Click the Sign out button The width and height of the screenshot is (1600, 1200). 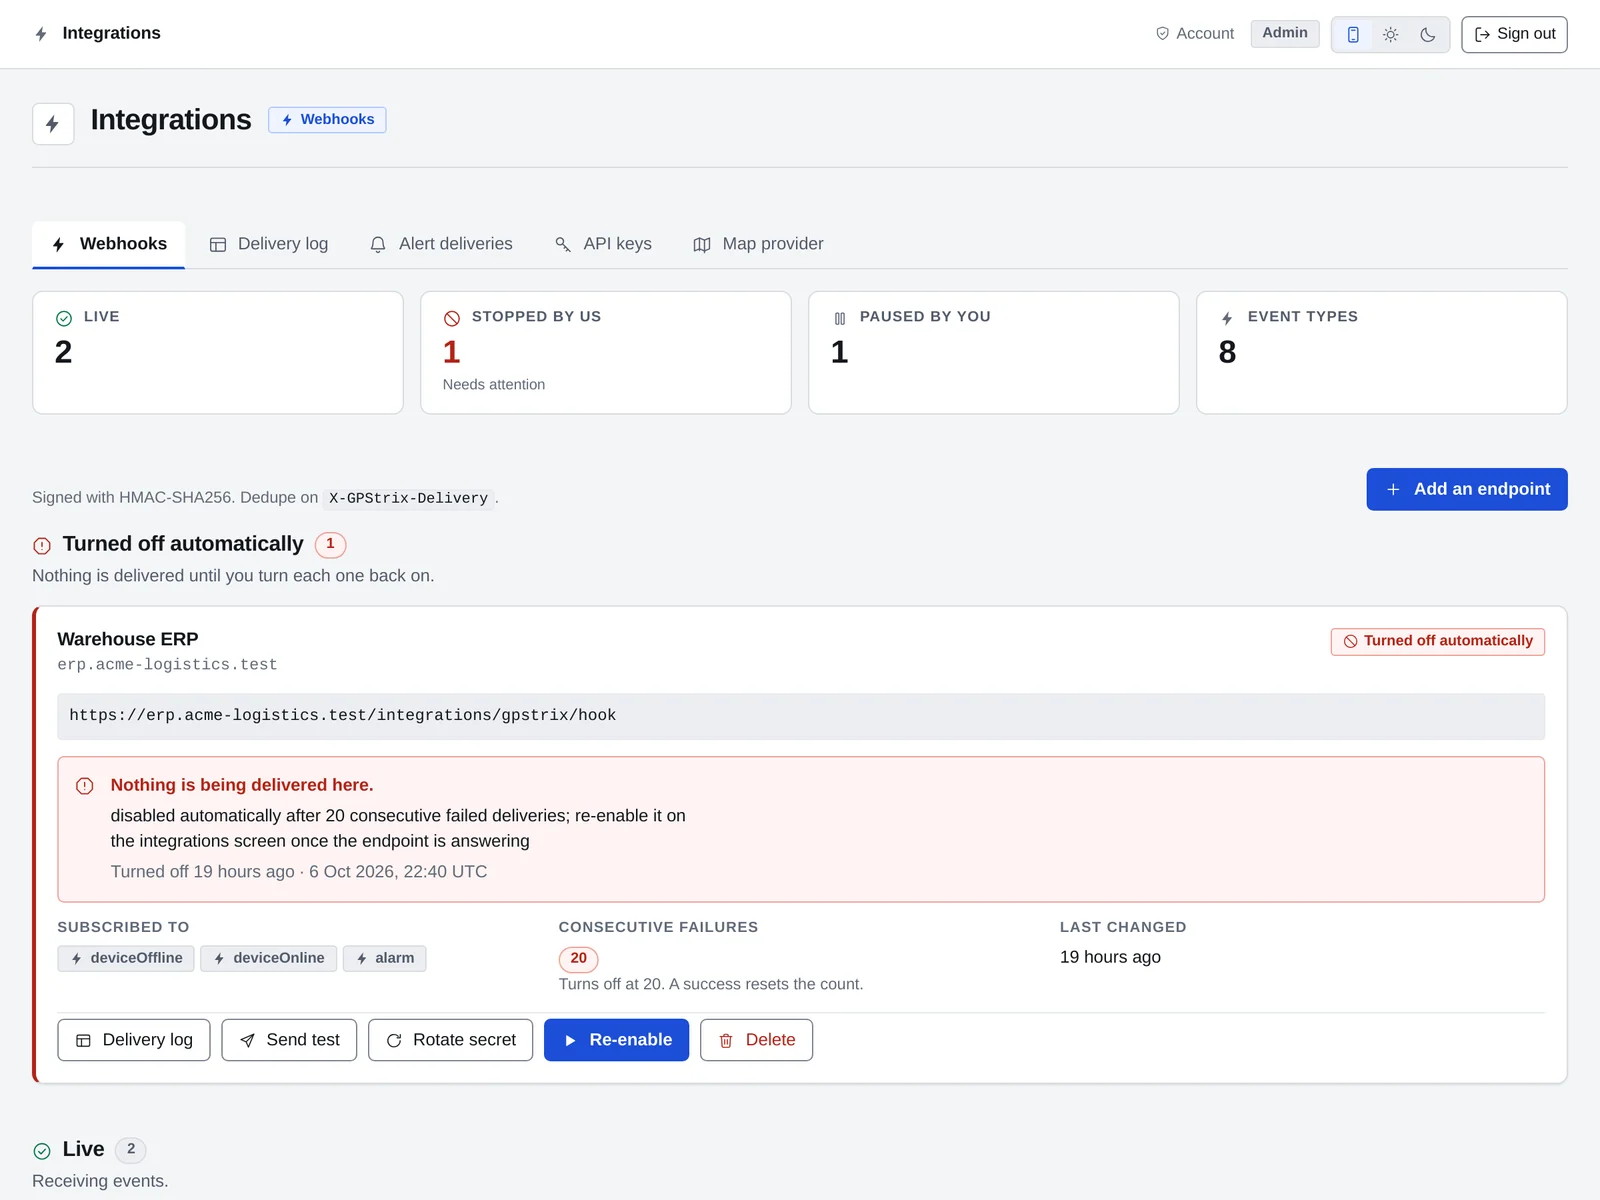tap(1514, 34)
